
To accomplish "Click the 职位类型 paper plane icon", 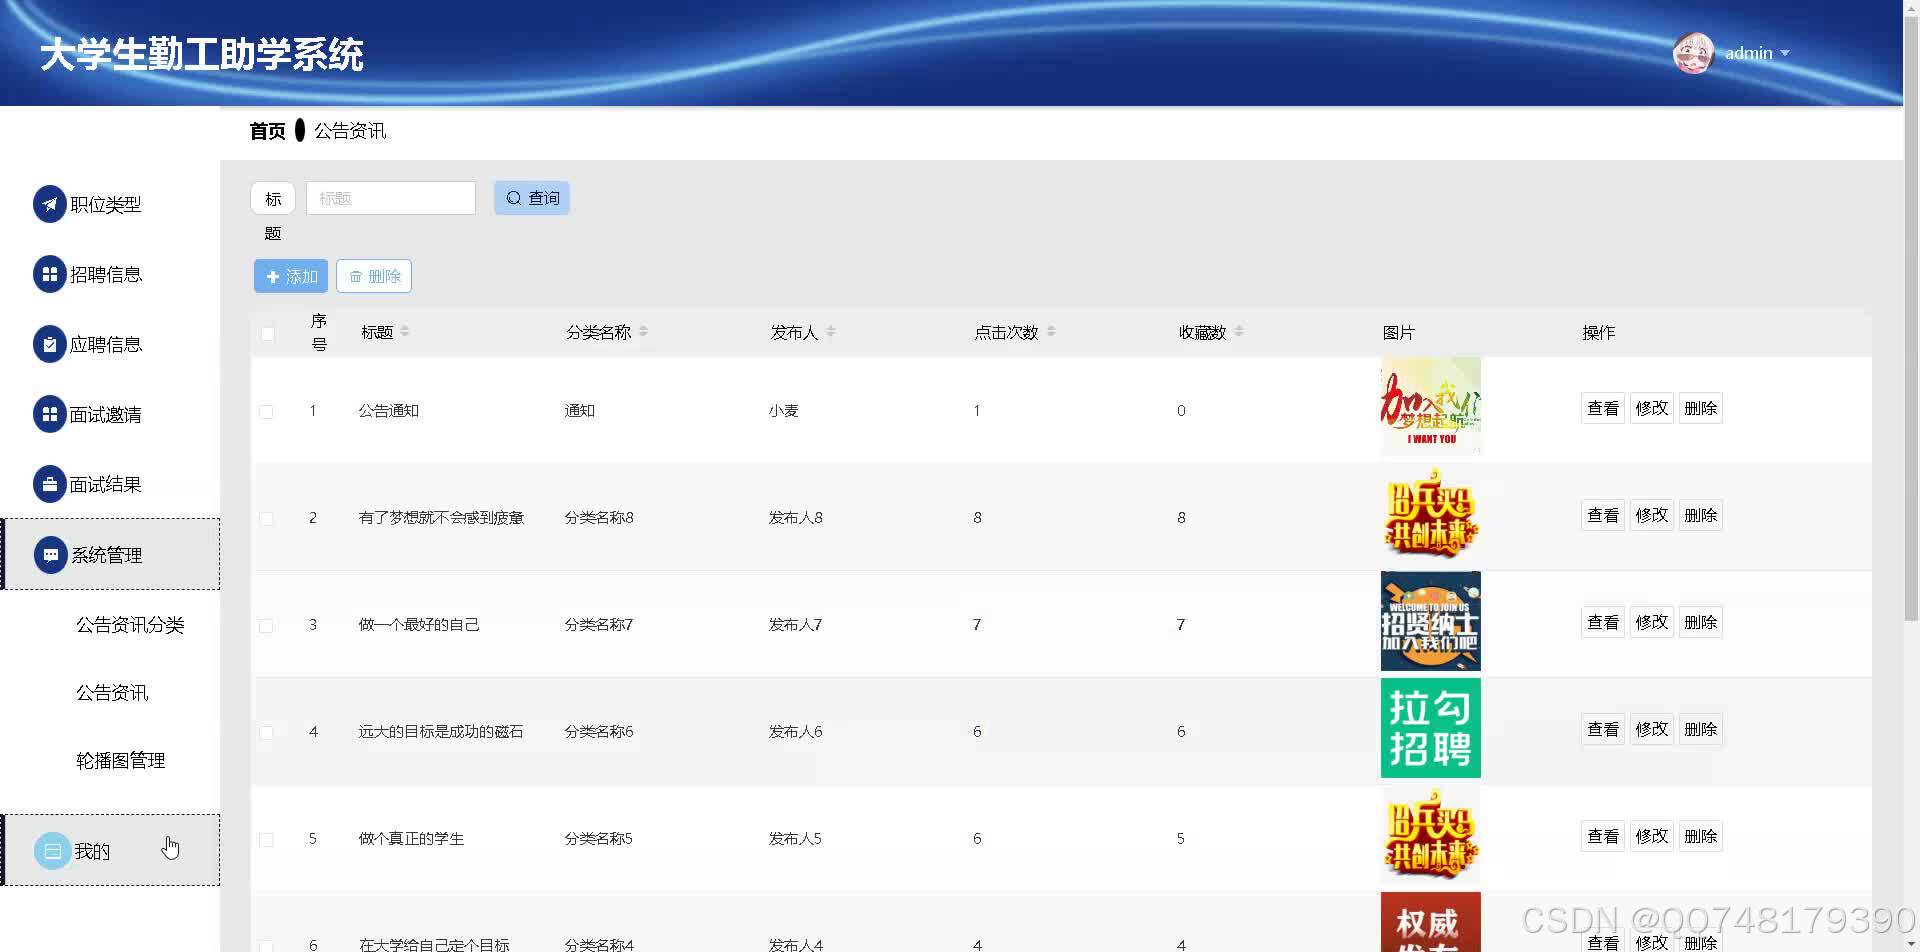I will tap(49, 204).
